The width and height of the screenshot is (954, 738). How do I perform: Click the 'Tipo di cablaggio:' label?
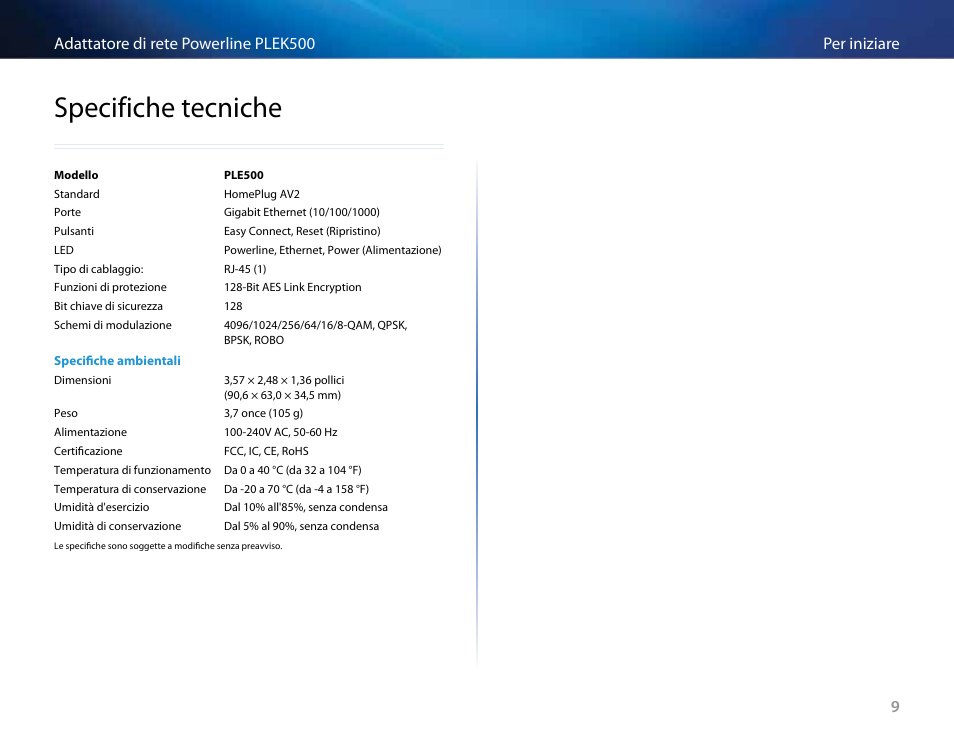coord(99,269)
